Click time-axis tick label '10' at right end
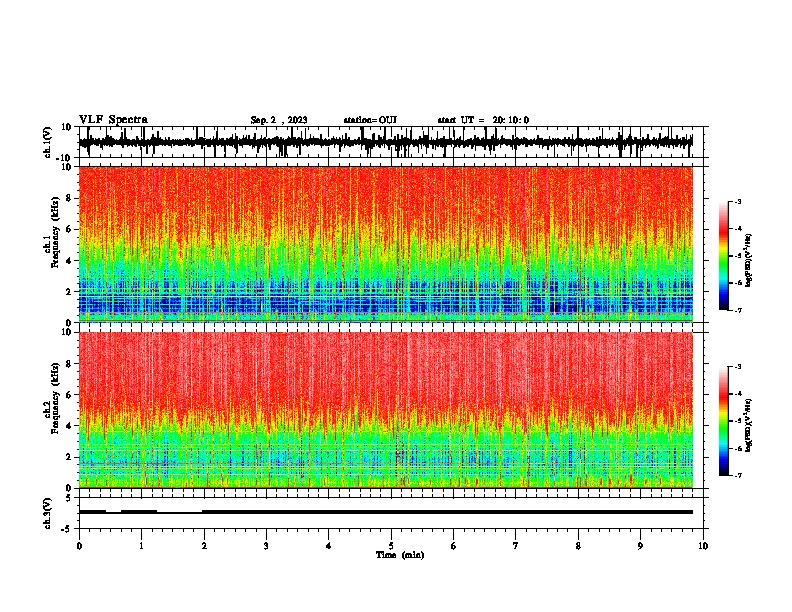The width and height of the screenshot is (792, 612). [703, 546]
